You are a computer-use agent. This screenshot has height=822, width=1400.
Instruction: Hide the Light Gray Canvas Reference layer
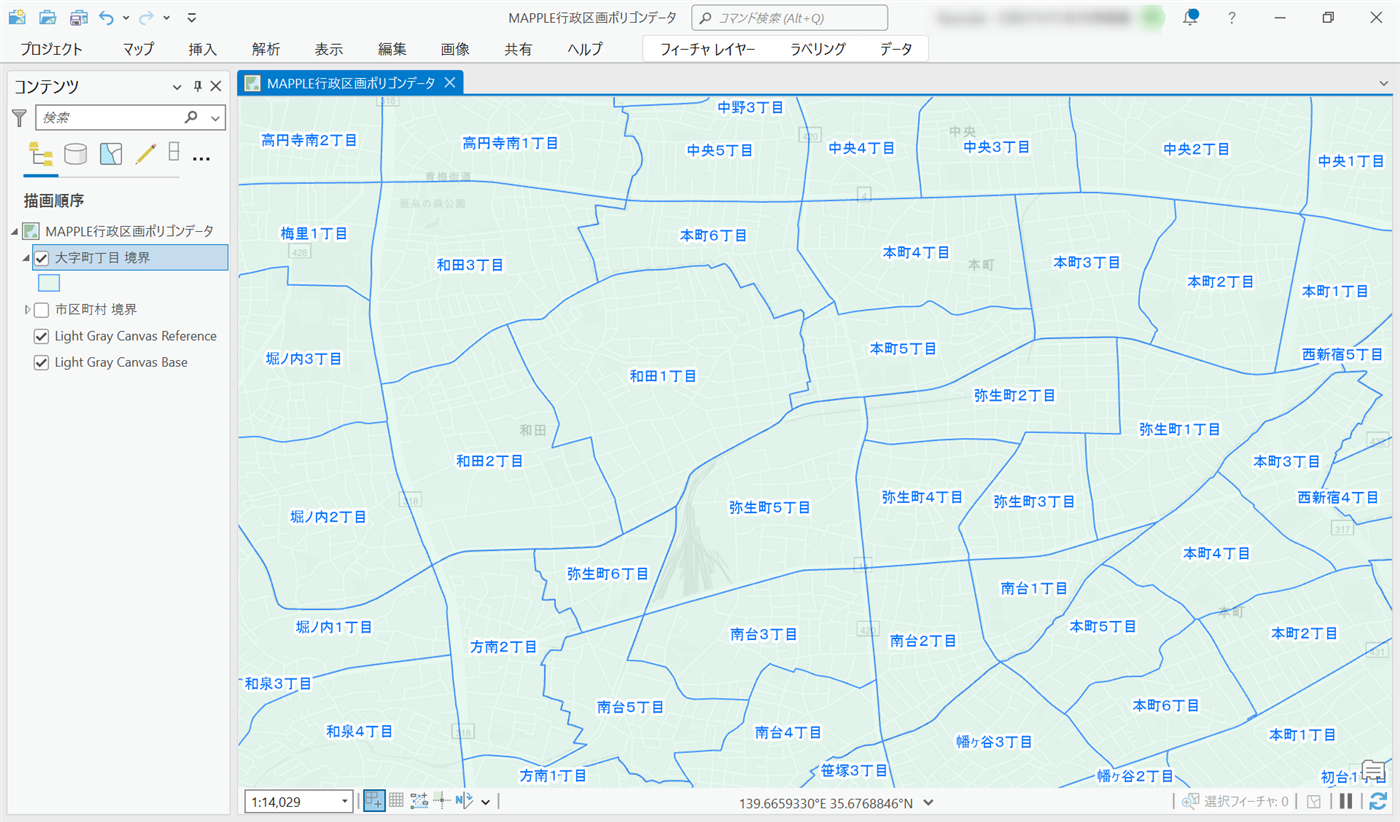point(42,336)
